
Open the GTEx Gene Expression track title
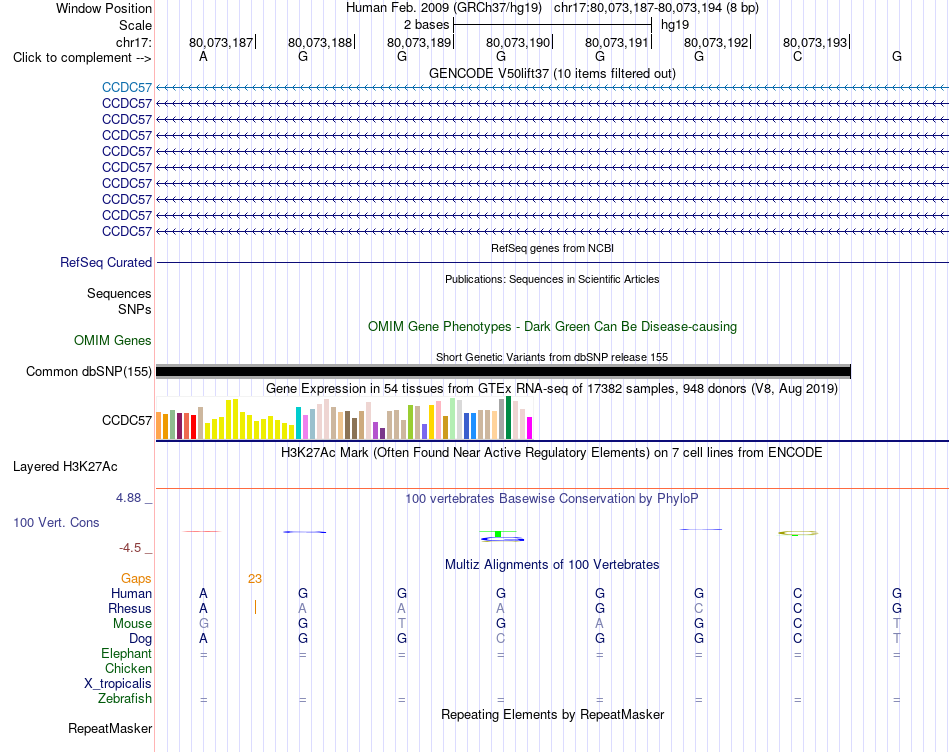(552, 388)
